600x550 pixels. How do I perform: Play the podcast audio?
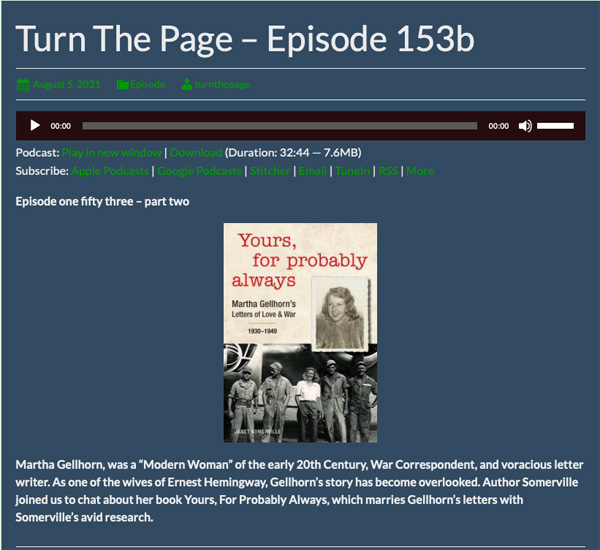tap(35, 126)
